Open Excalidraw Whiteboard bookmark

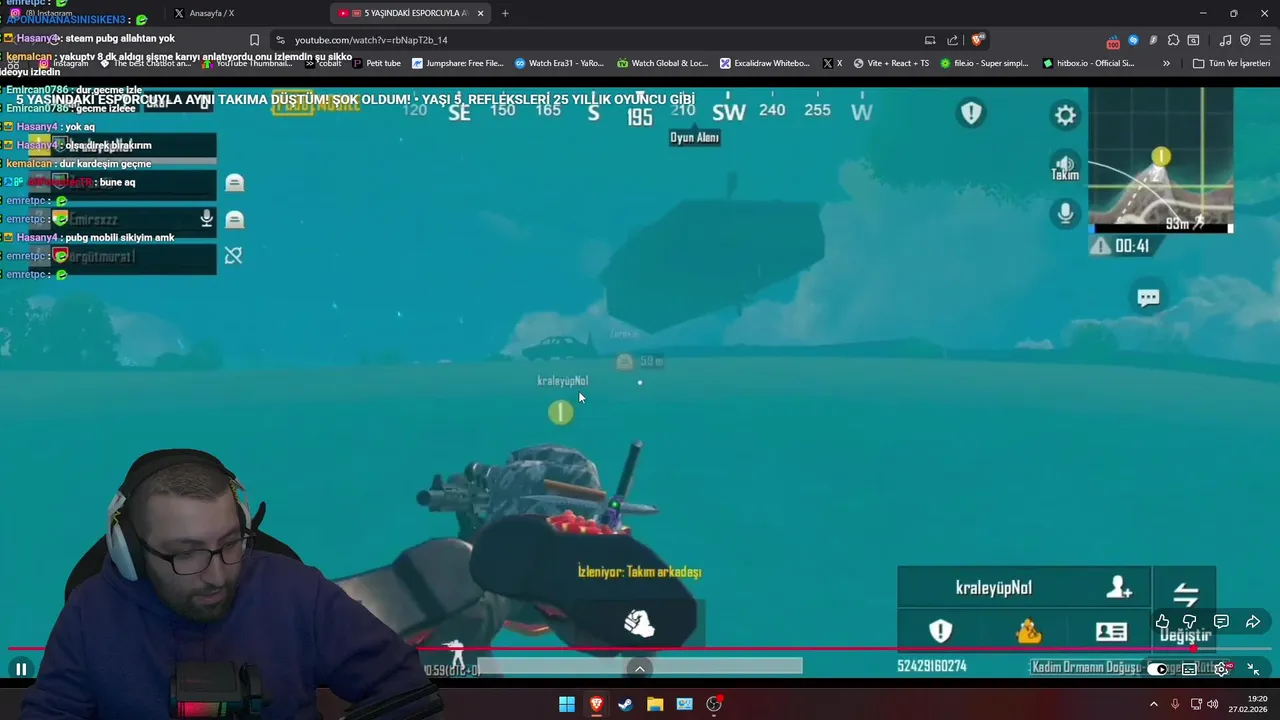coord(765,63)
